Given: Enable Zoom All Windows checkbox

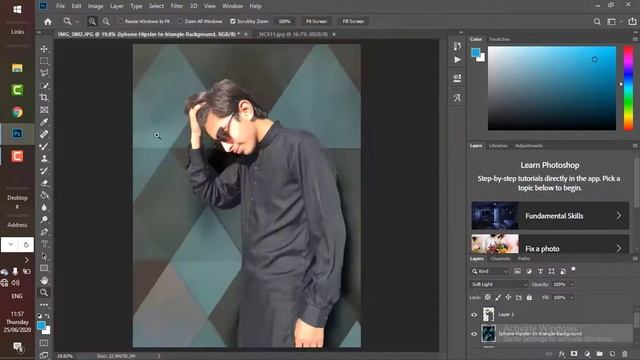Looking at the screenshot, I should 180,21.
